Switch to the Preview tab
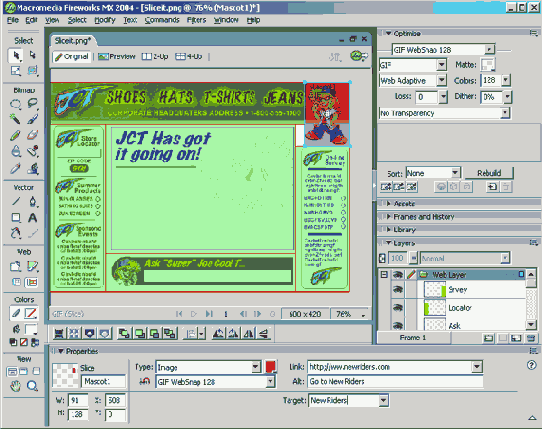The image size is (542, 429). coord(116,56)
